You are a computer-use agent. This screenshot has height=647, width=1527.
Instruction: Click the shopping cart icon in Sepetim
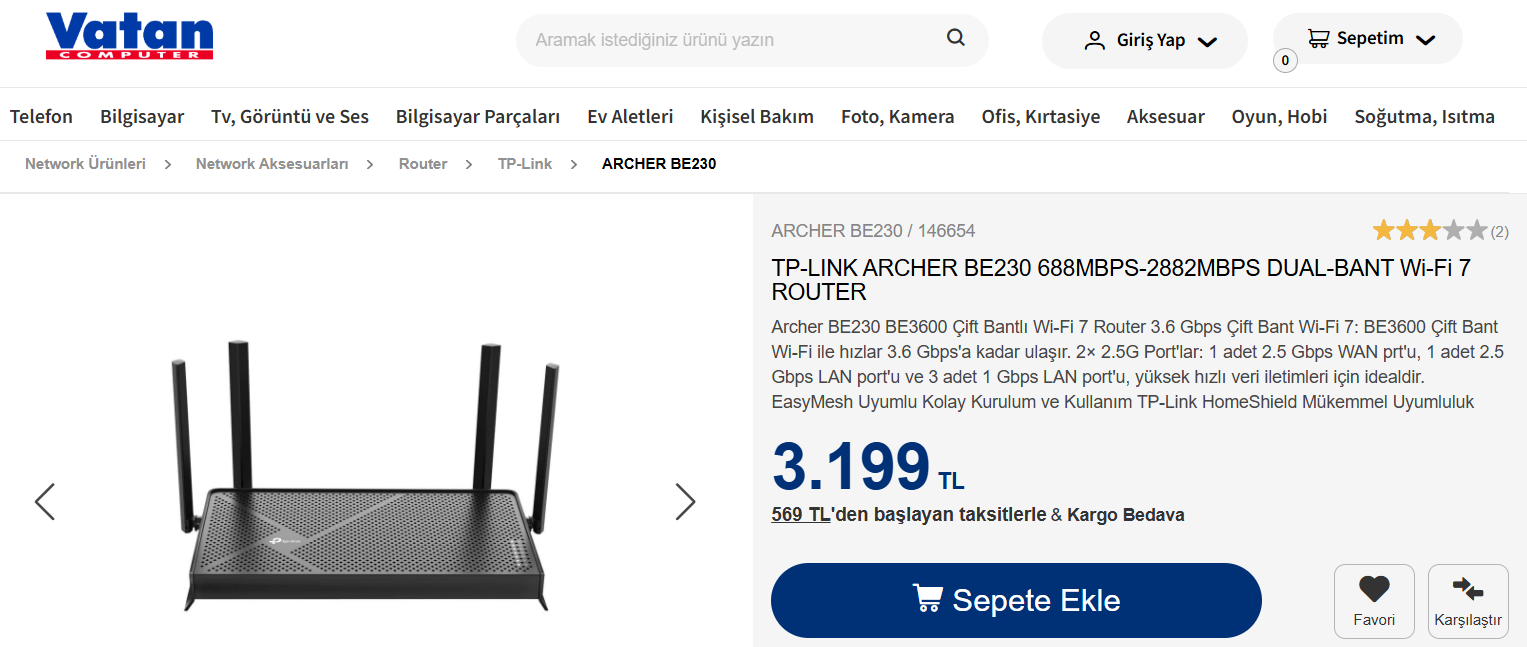1319,39
